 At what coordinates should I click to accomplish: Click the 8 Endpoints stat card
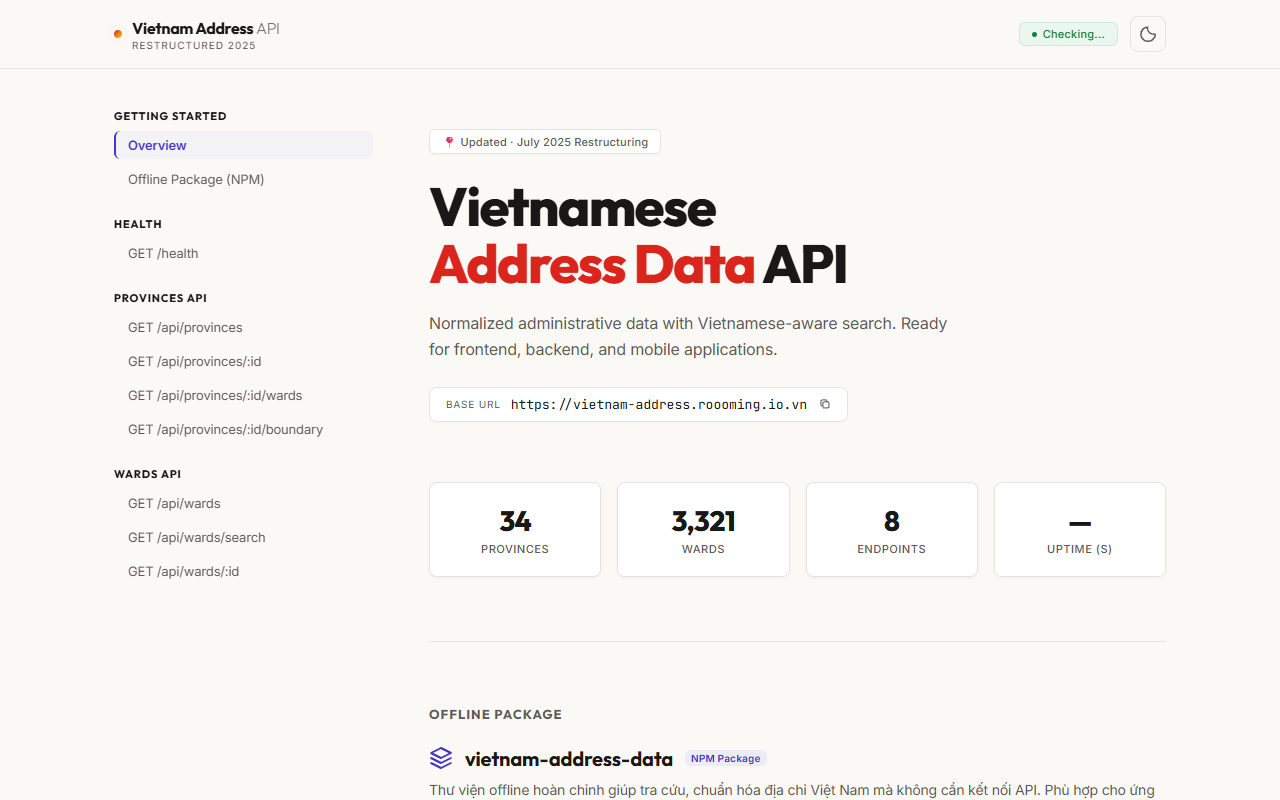(892, 529)
